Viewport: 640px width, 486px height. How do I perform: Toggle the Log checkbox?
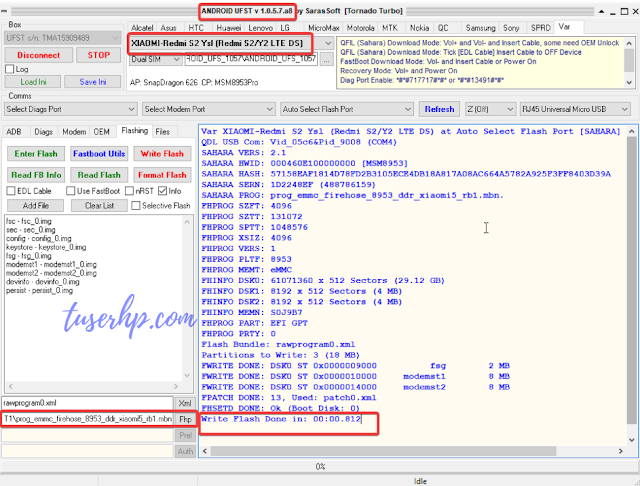[x=10, y=69]
